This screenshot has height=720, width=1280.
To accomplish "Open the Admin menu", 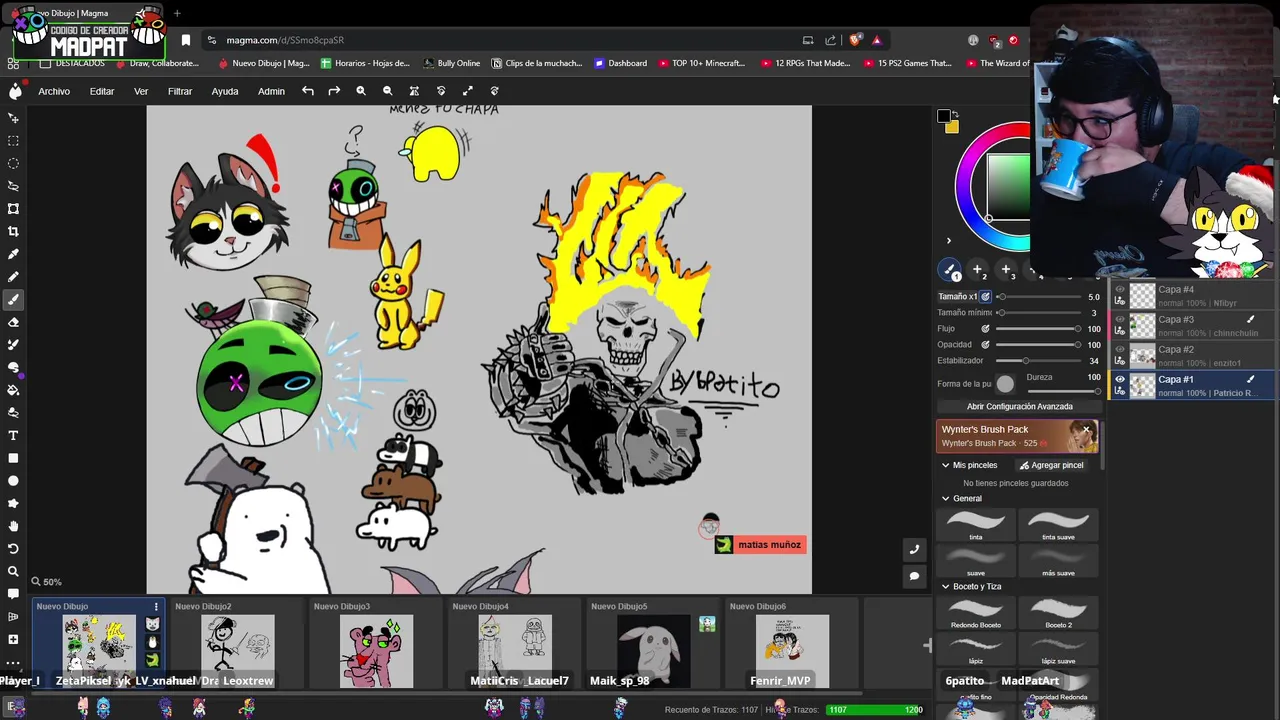I will point(271,91).
